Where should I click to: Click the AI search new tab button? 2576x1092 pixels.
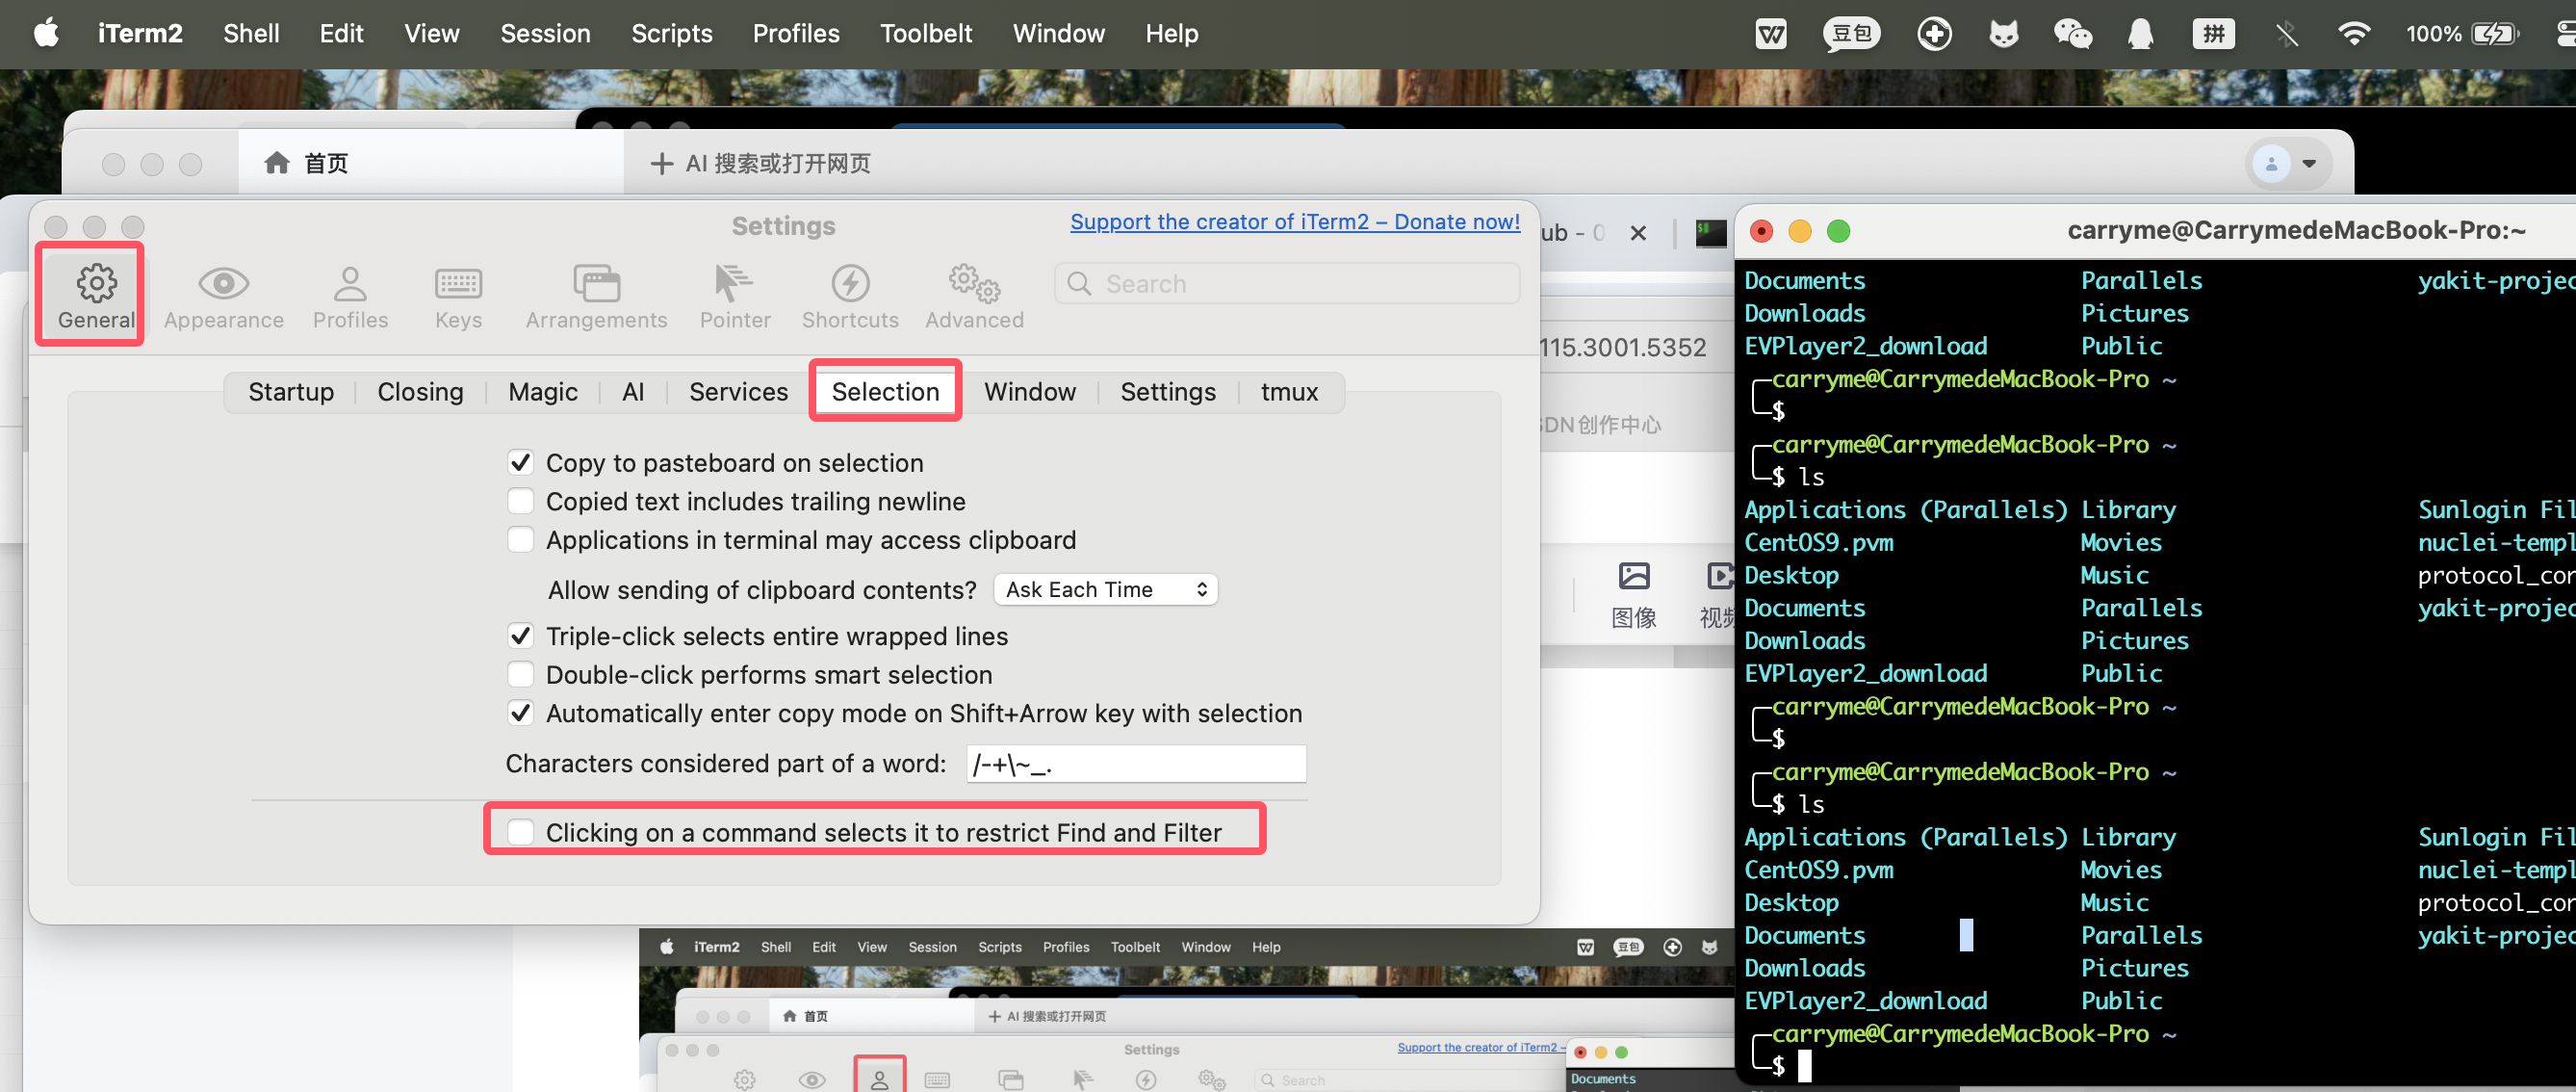[761, 164]
